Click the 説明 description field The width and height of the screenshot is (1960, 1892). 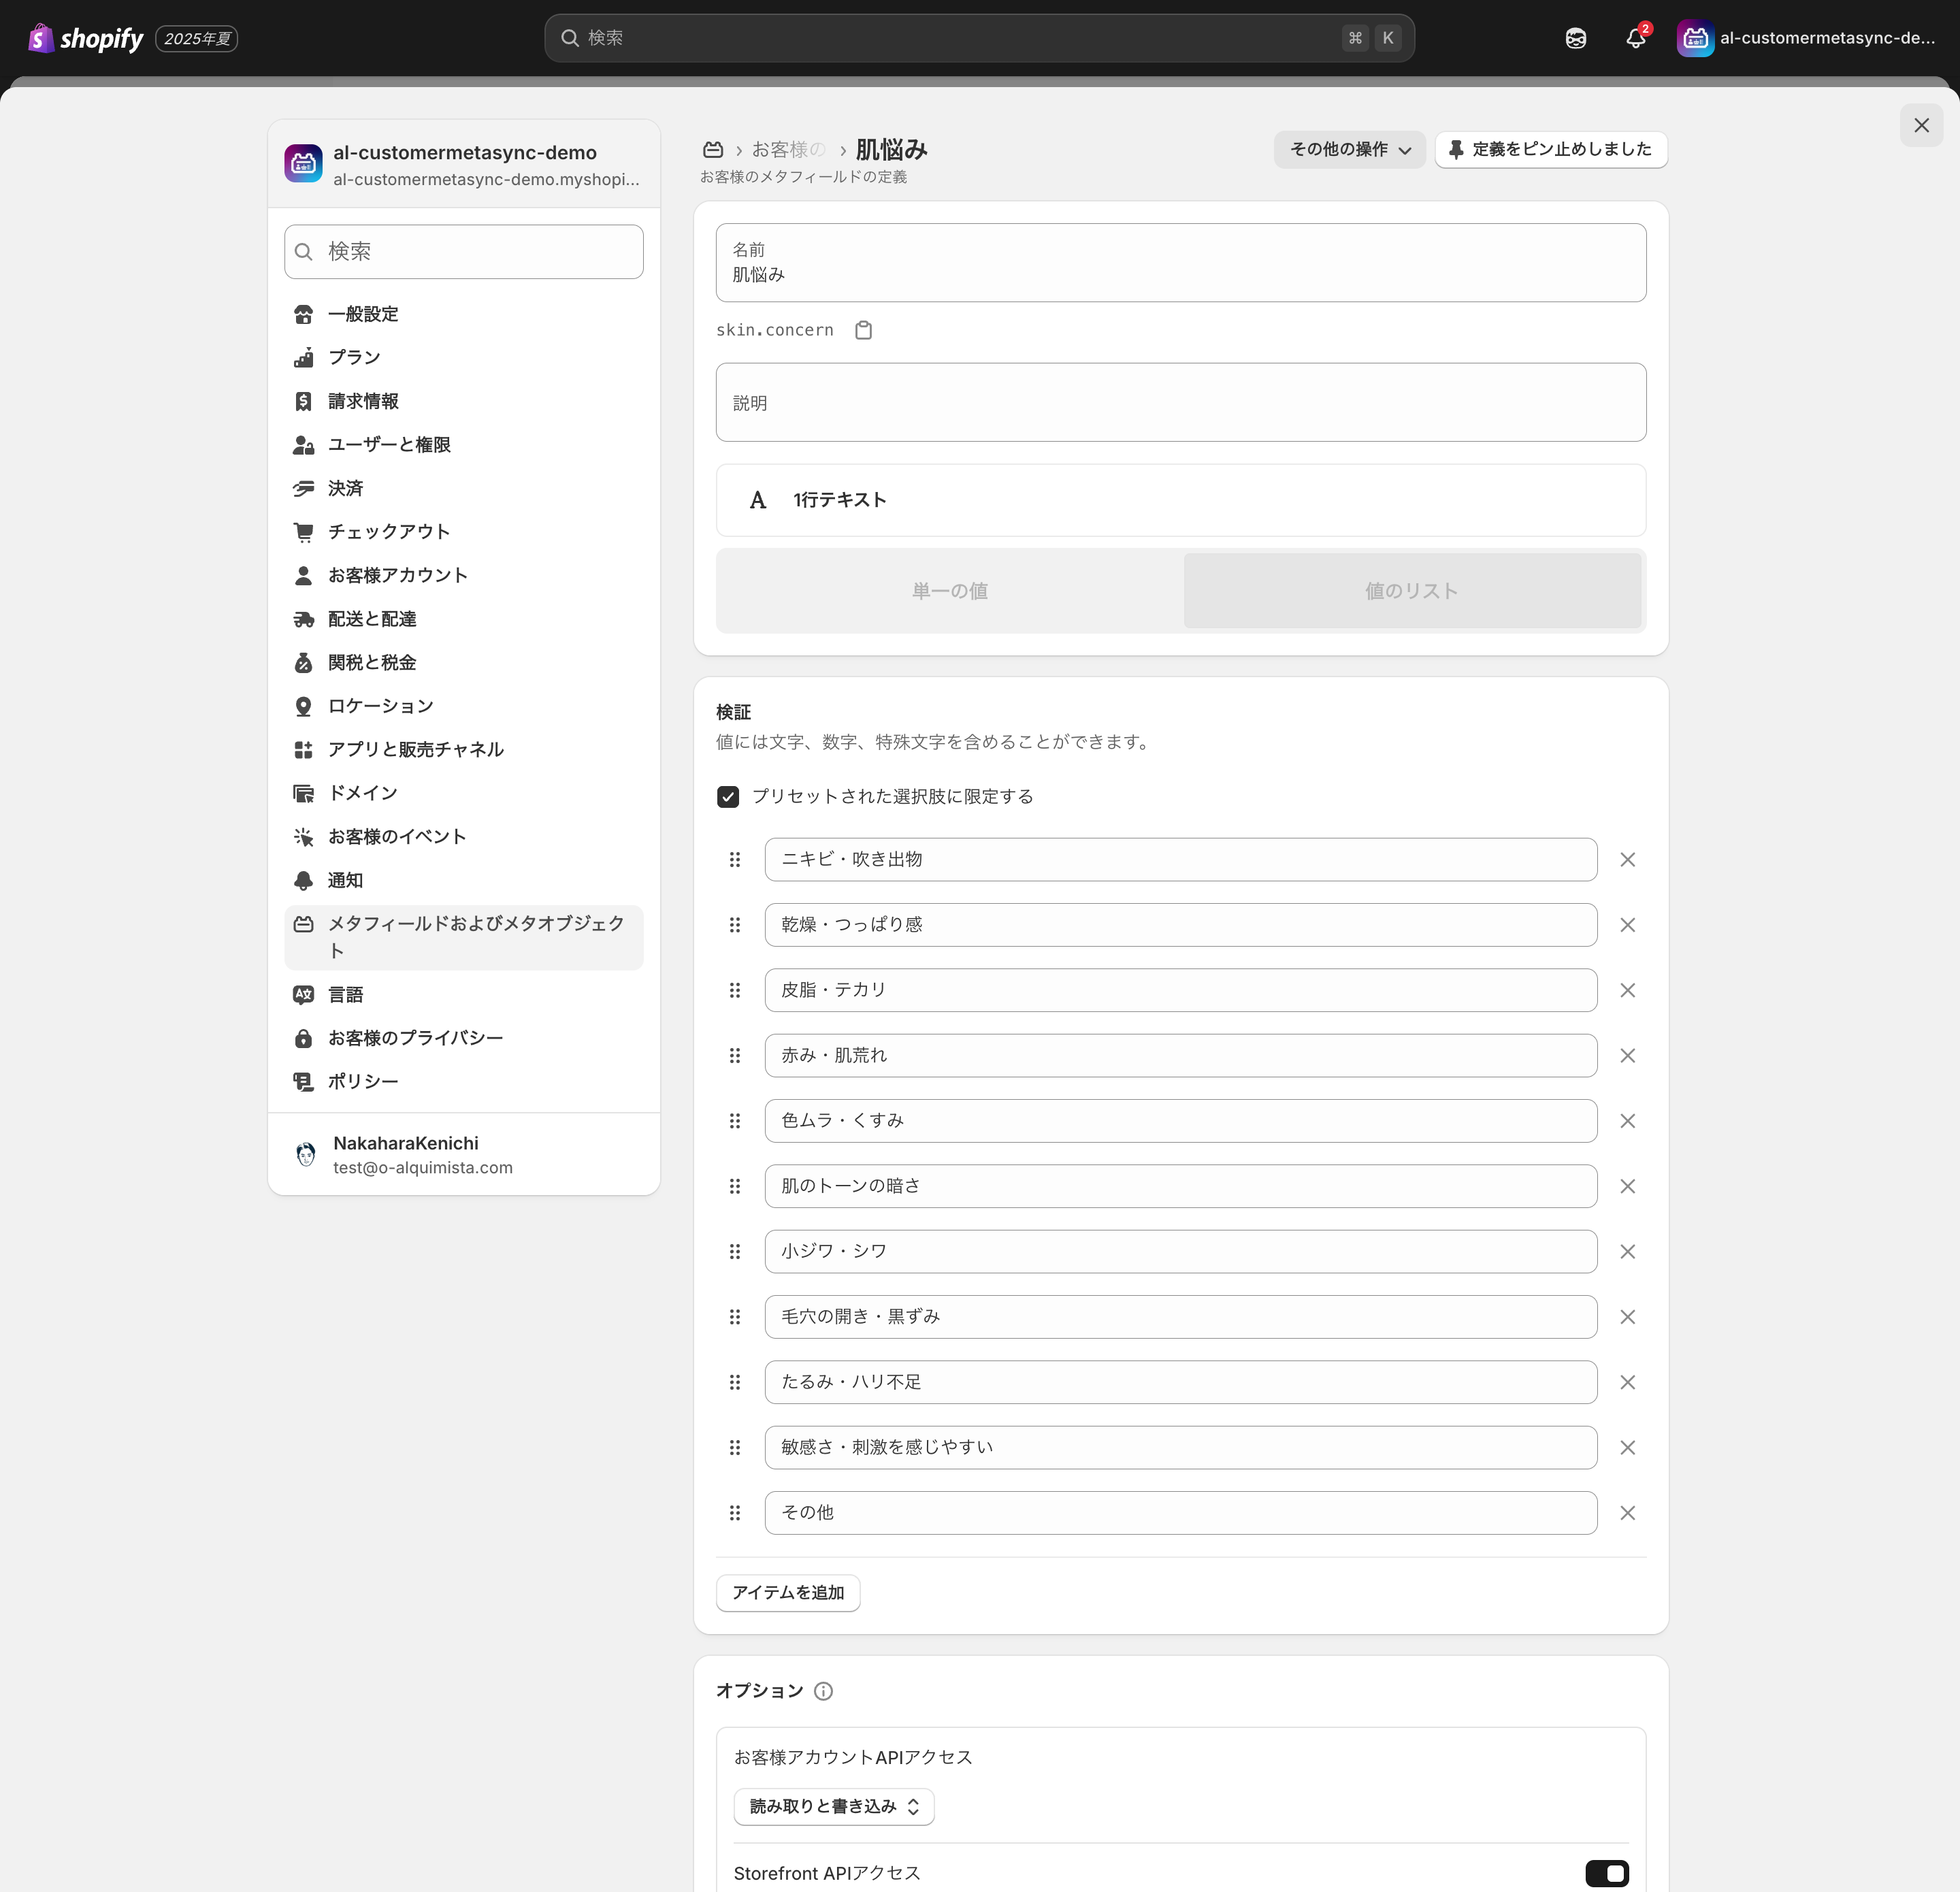(1181, 402)
